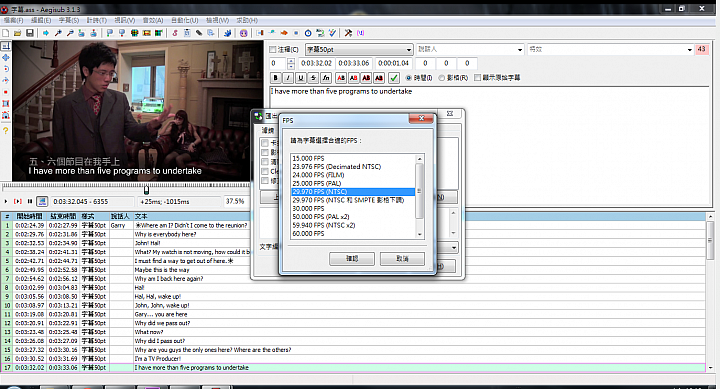This screenshot has width=720, height=389.
Task: Open the font name (fn) chooser
Action: (x=326, y=78)
